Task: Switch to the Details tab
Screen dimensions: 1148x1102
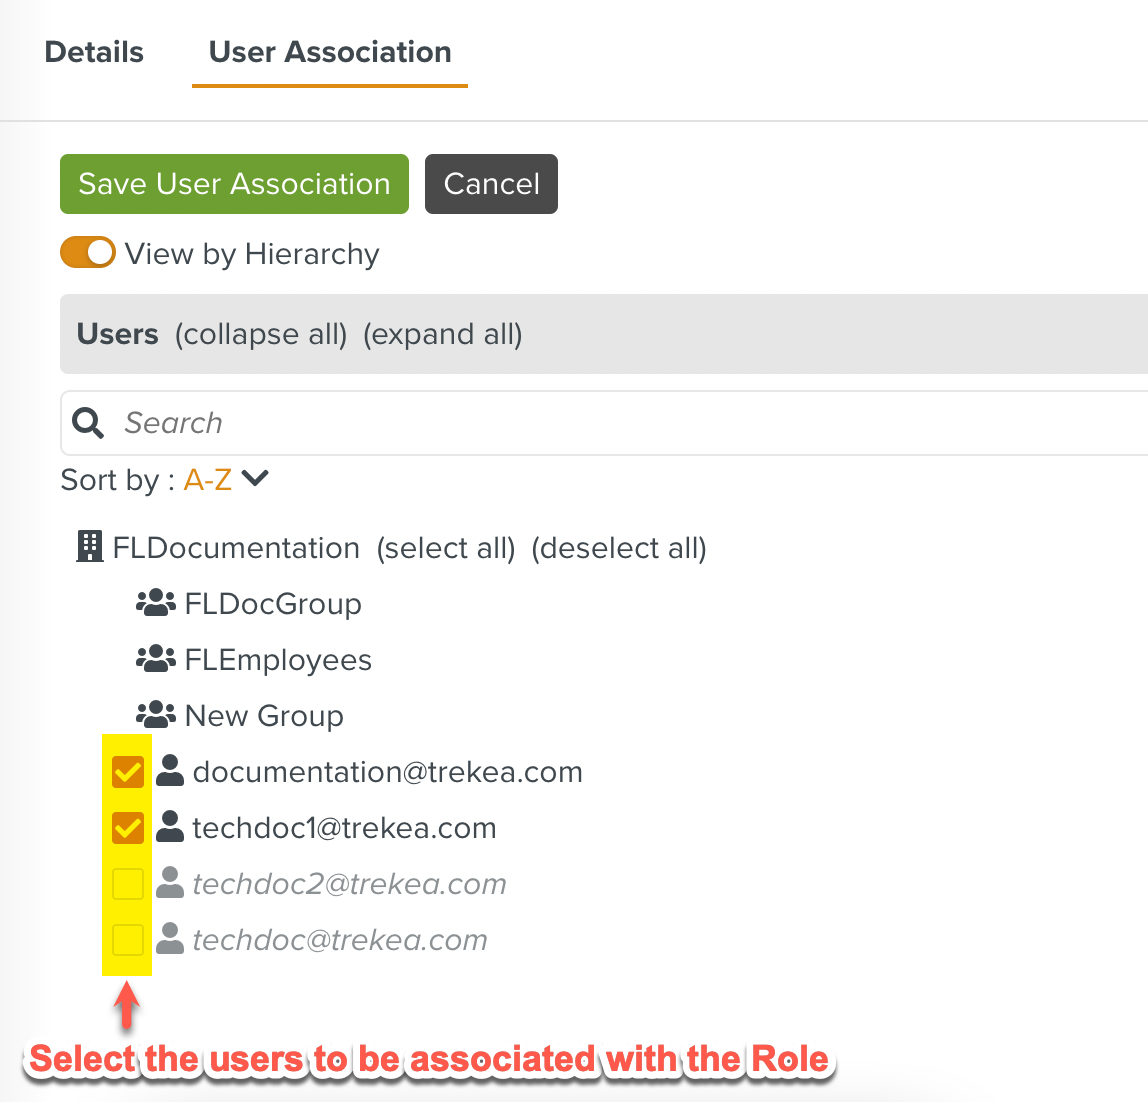Action: [94, 52]
